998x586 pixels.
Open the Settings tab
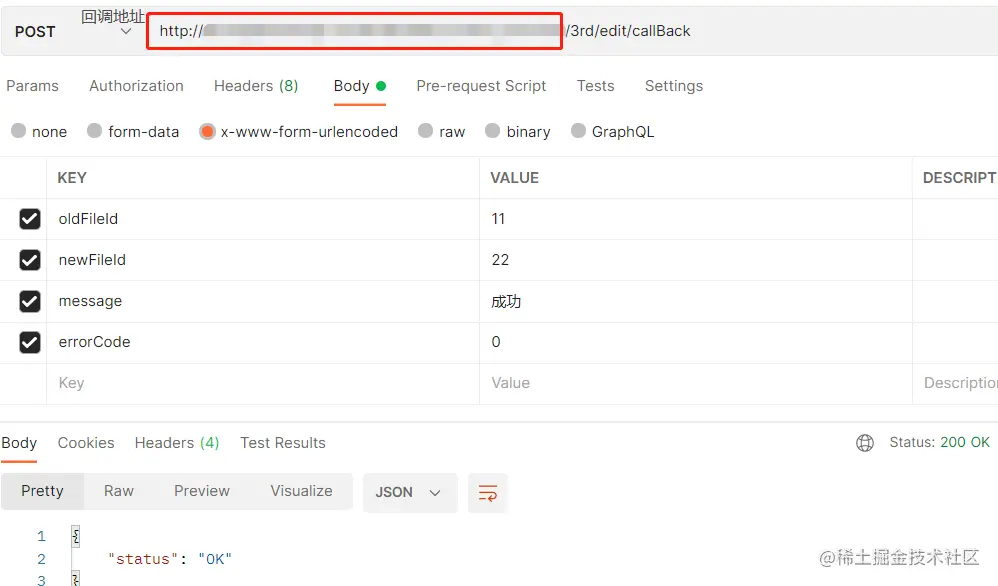point(674,86)
